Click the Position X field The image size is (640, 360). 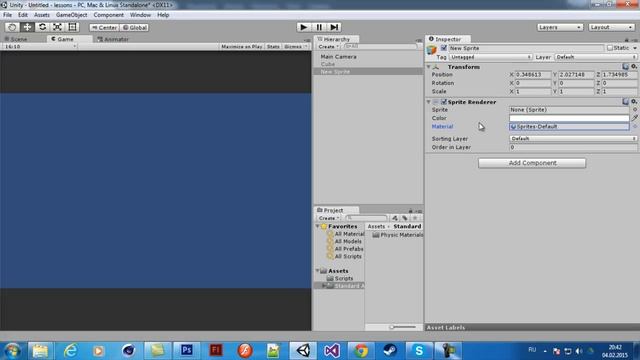point(532,75)
